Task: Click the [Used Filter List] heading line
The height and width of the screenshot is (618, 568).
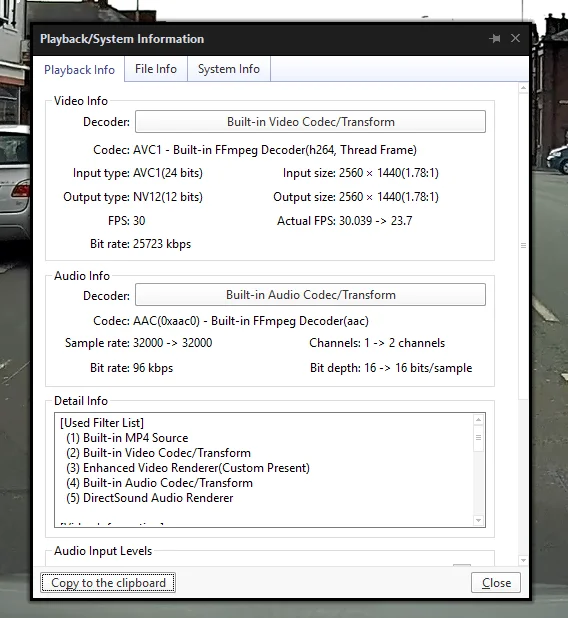Action: [102, 423]
